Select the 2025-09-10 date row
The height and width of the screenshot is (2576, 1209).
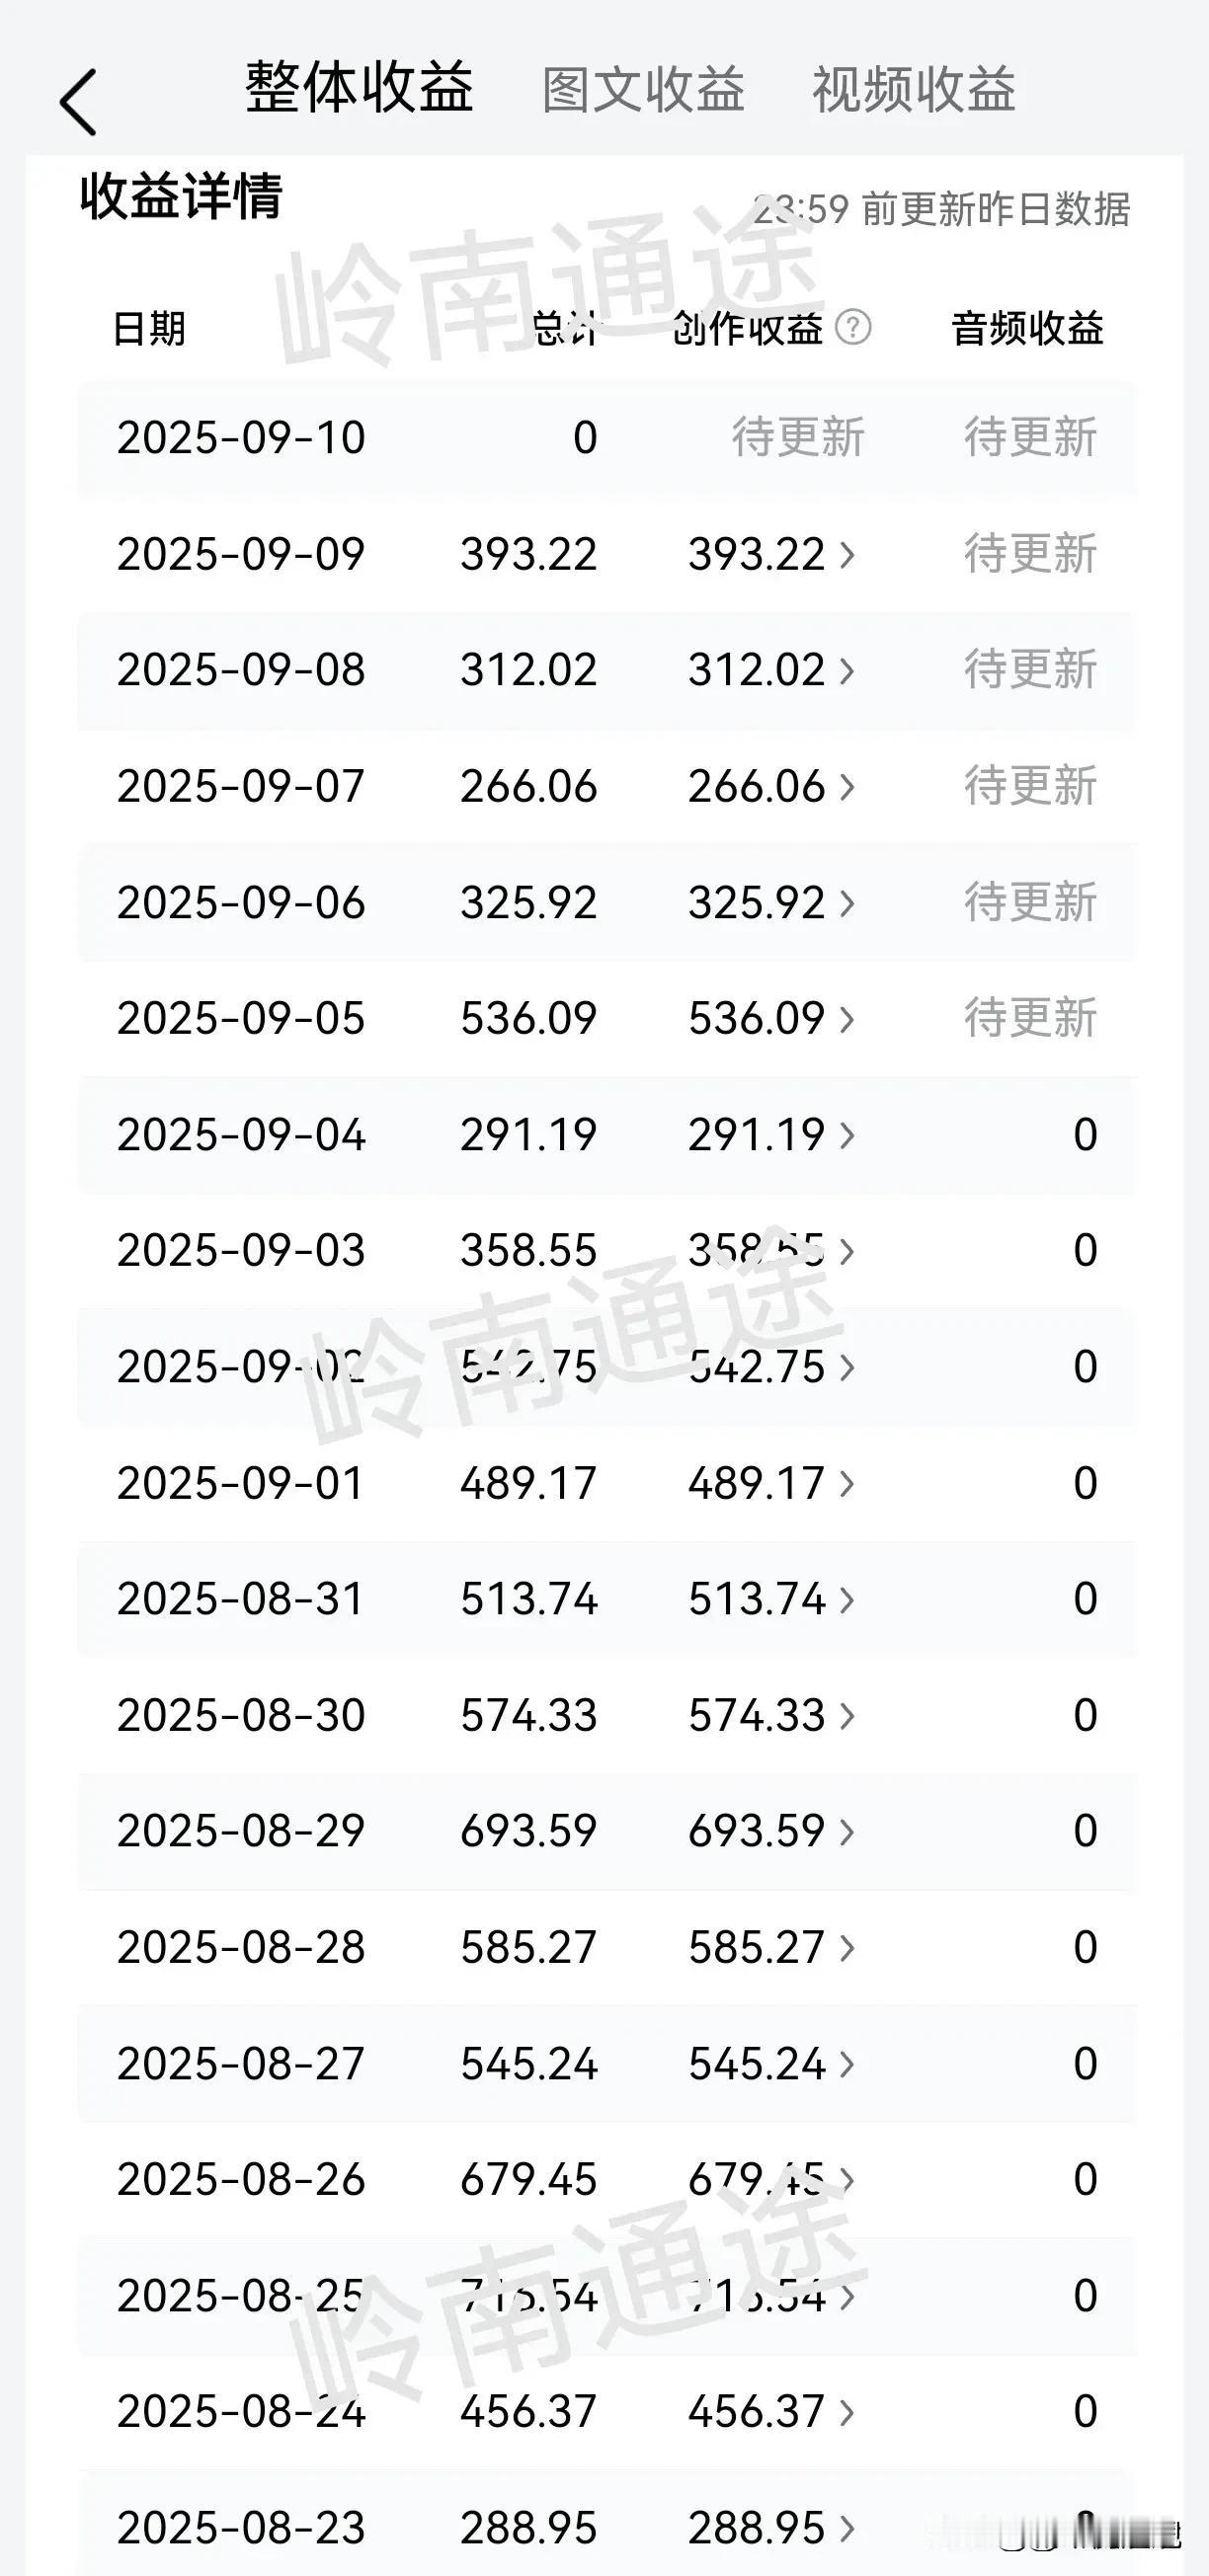[240, 438]
